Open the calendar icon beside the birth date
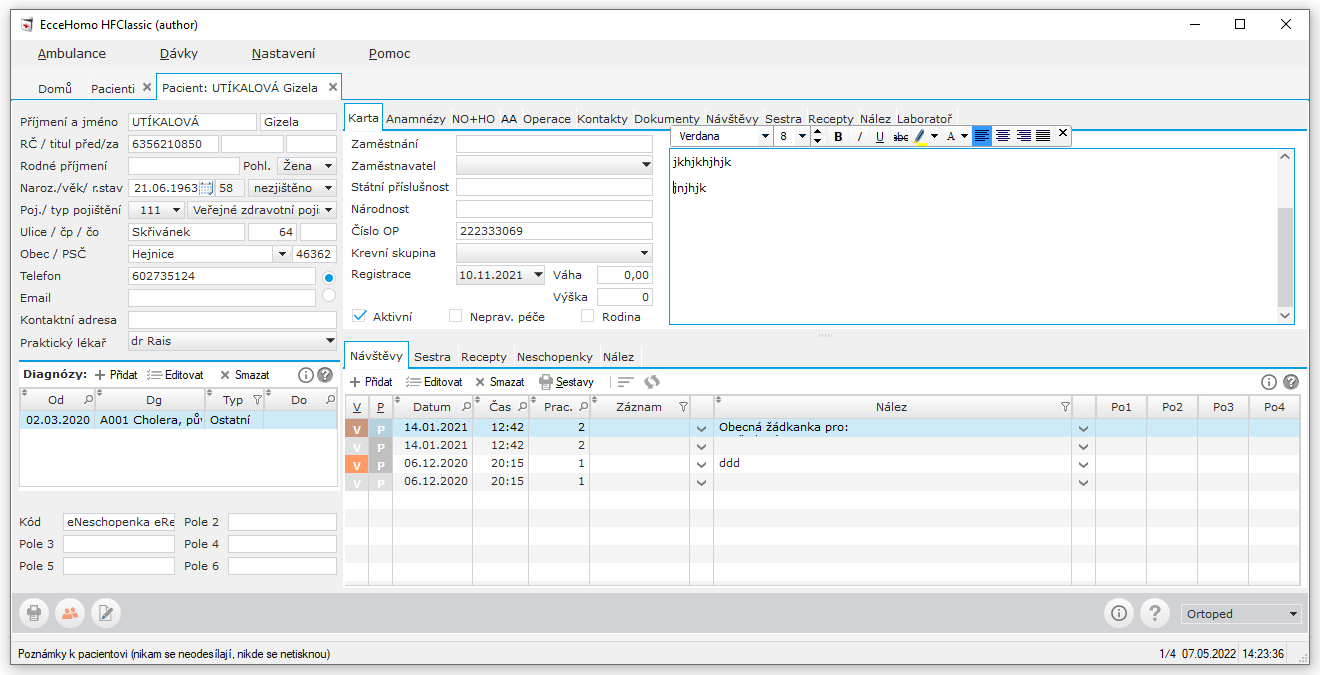 [207, 188]
